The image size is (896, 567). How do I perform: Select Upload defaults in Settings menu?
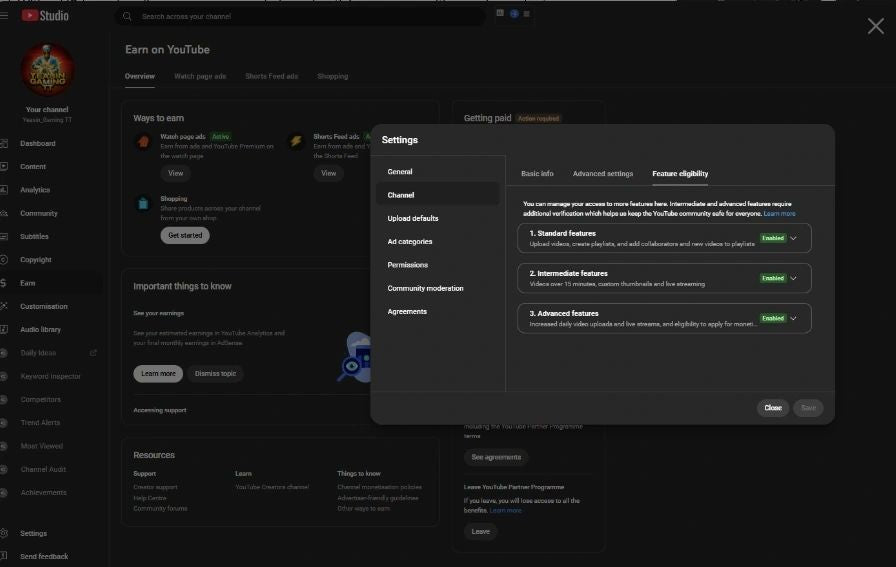coord(413,218)
